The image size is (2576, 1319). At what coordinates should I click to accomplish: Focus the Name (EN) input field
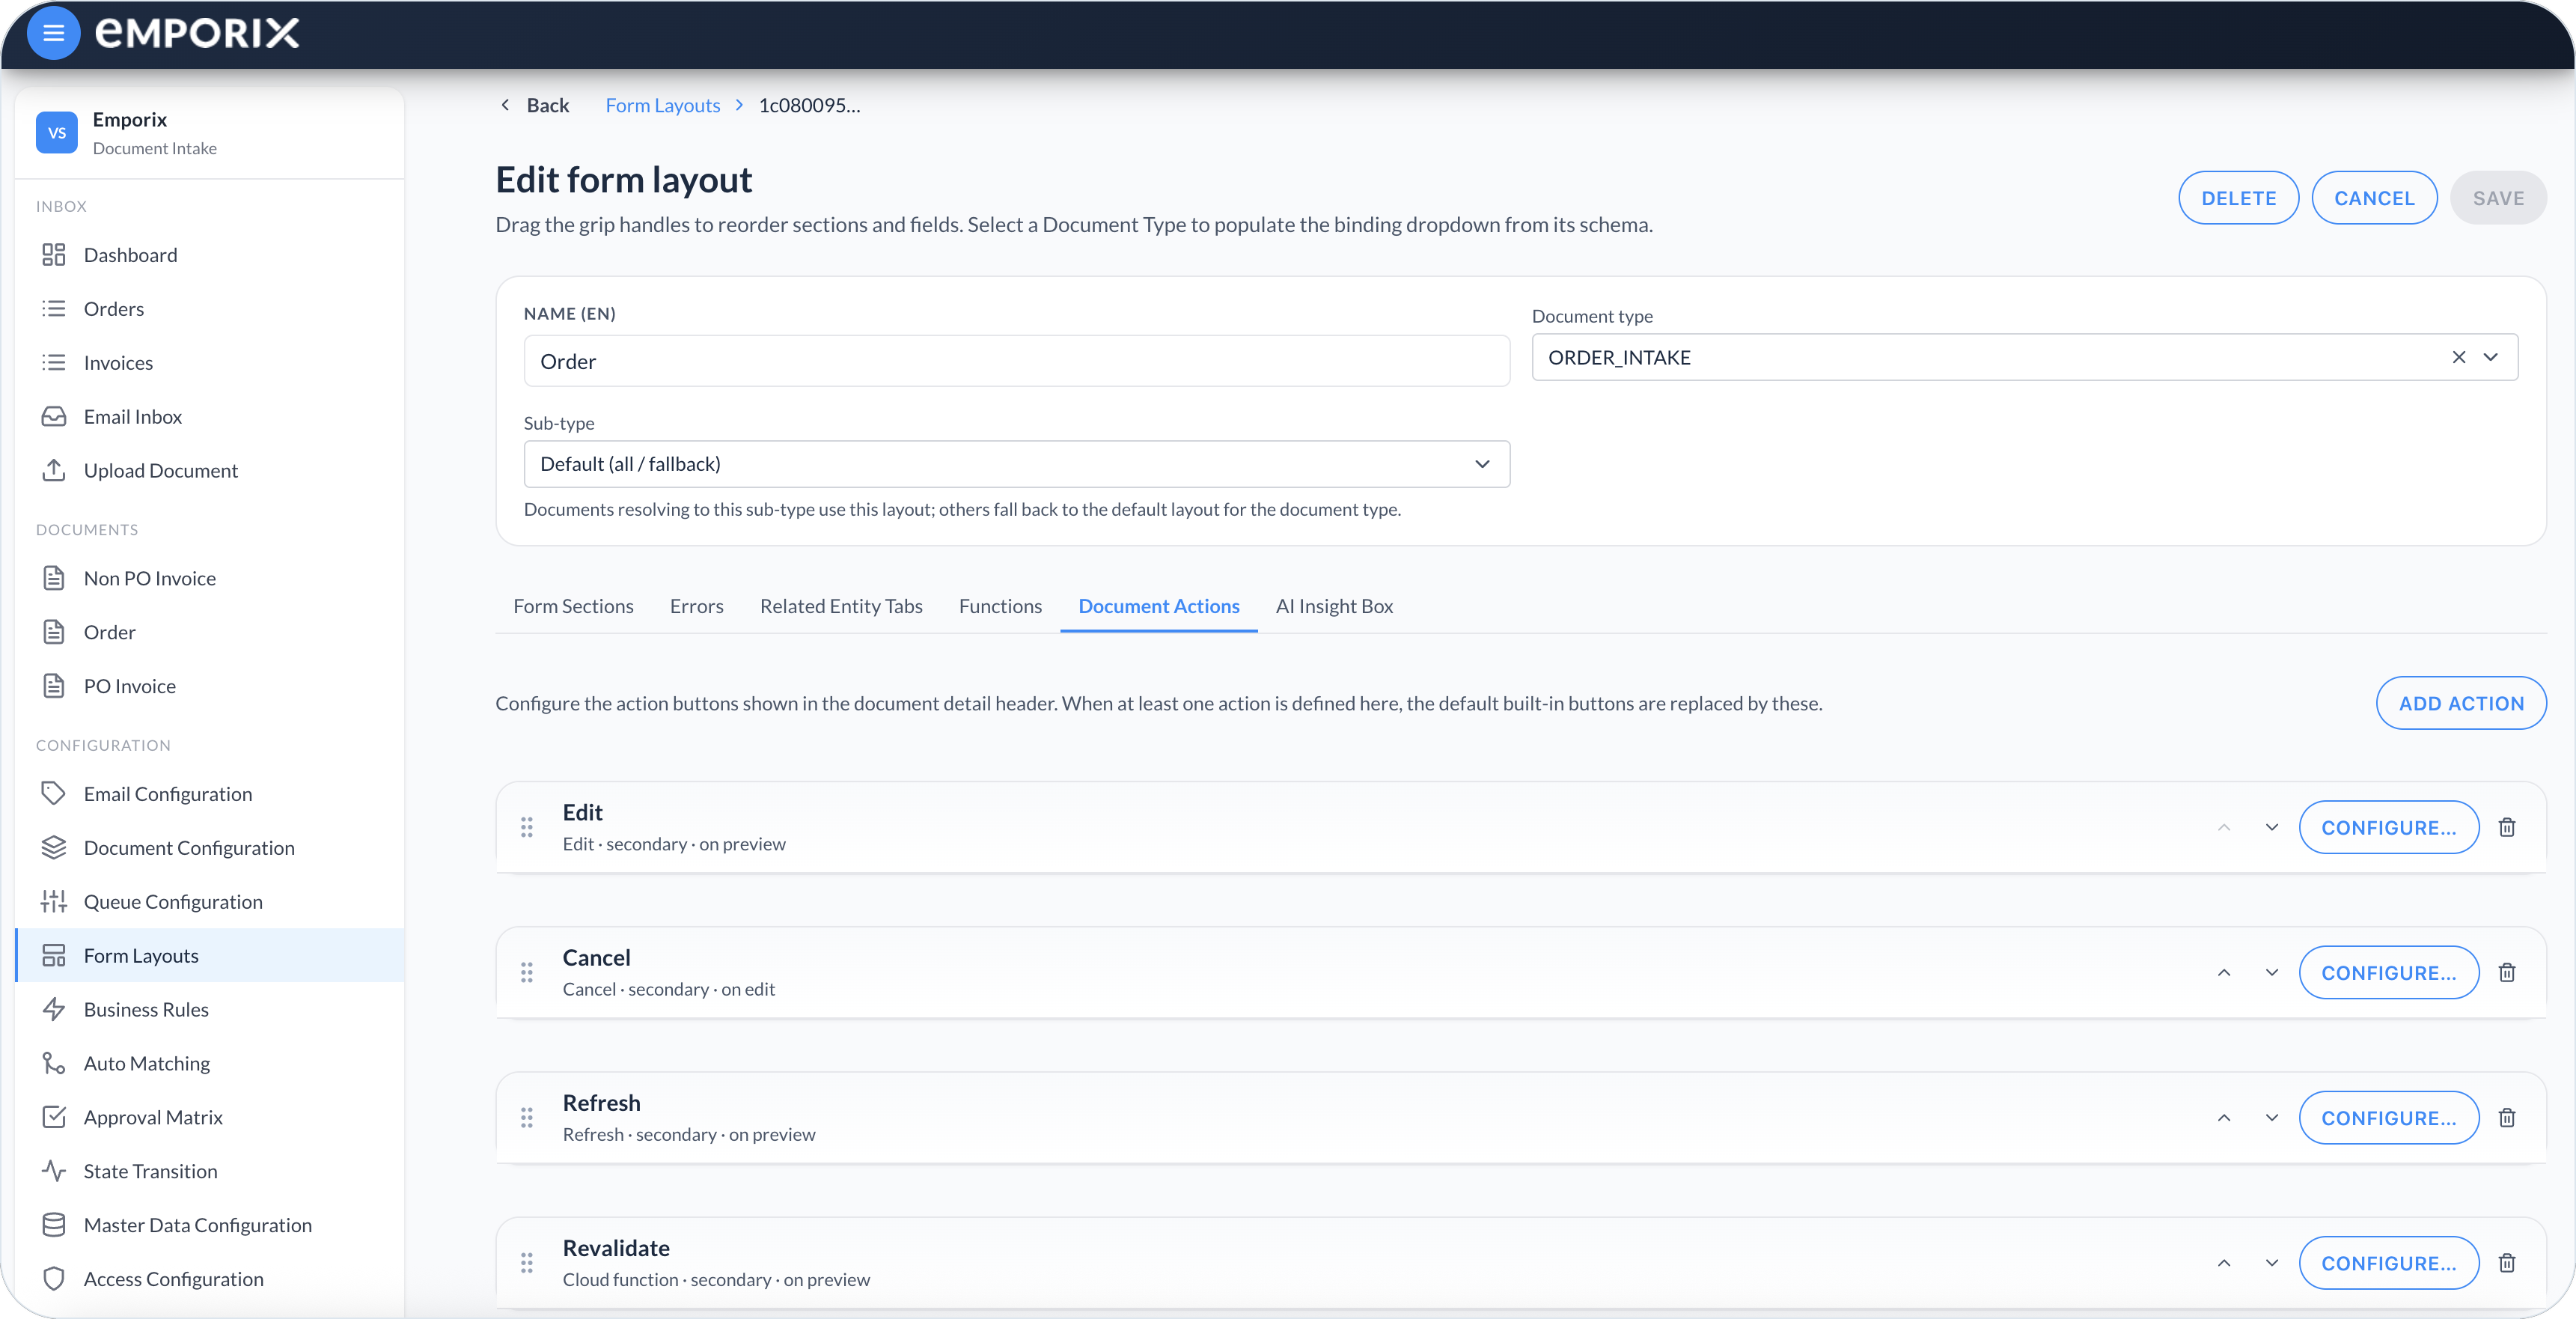pyautogui.click(x=1016, y=361)
